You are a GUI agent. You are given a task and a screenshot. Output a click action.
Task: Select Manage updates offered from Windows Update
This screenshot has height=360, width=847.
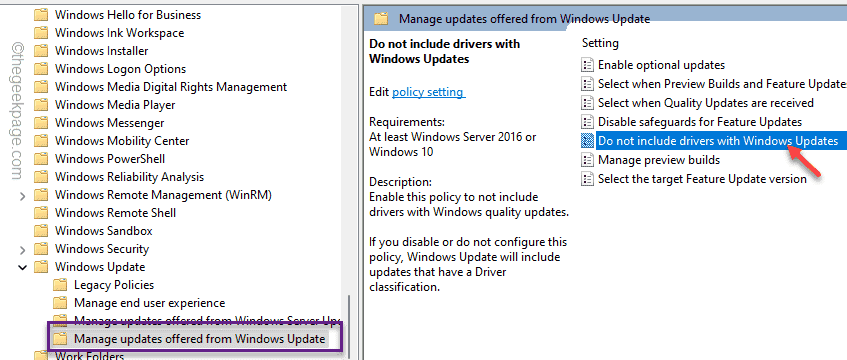[199, 339]
